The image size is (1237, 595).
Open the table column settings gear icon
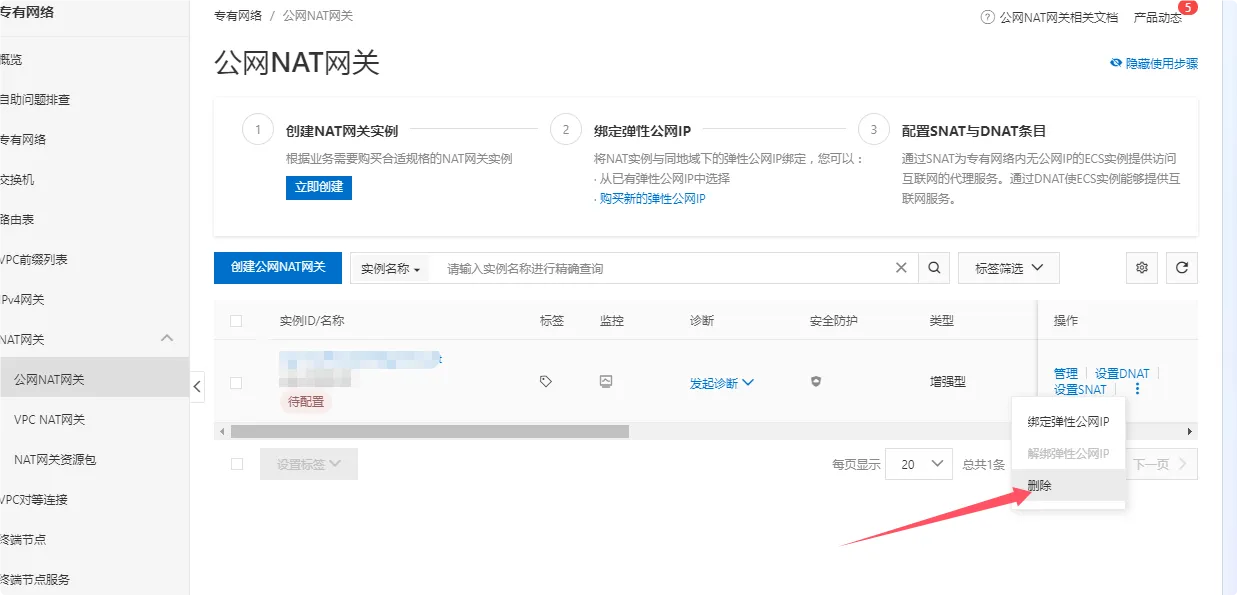click(x=1141, y=267)
